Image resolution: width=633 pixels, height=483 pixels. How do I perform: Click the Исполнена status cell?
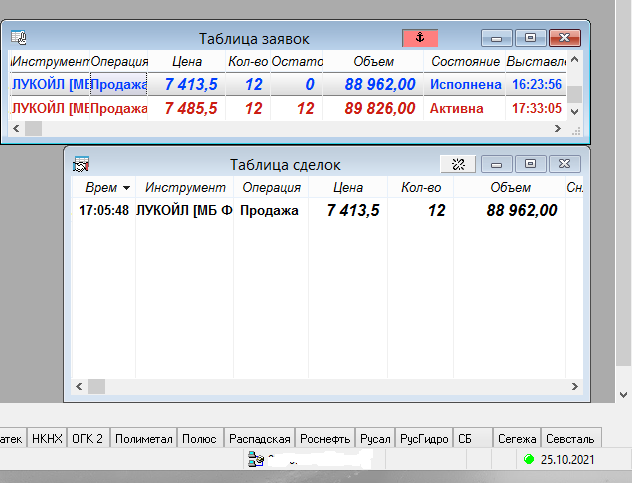click(465, 84)
